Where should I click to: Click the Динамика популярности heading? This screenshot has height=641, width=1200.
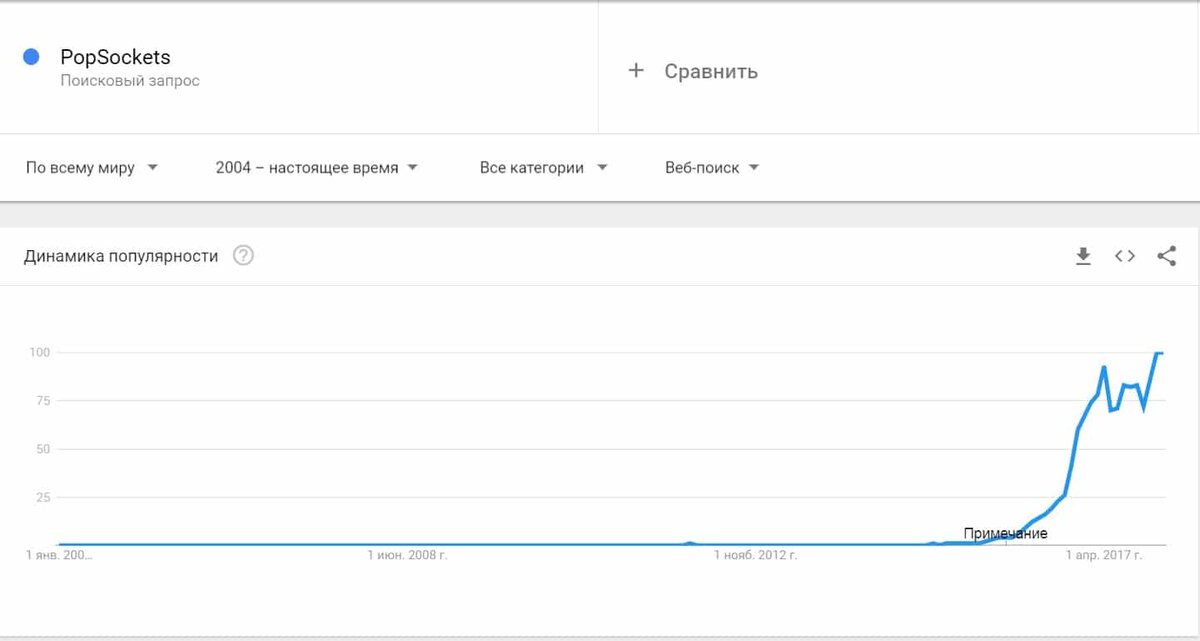coord(121,256)
